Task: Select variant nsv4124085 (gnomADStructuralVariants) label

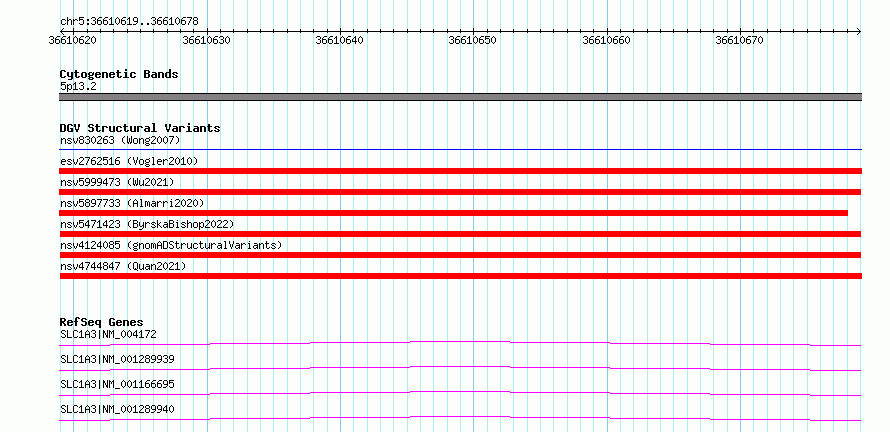Action: [x=171, y=245]
